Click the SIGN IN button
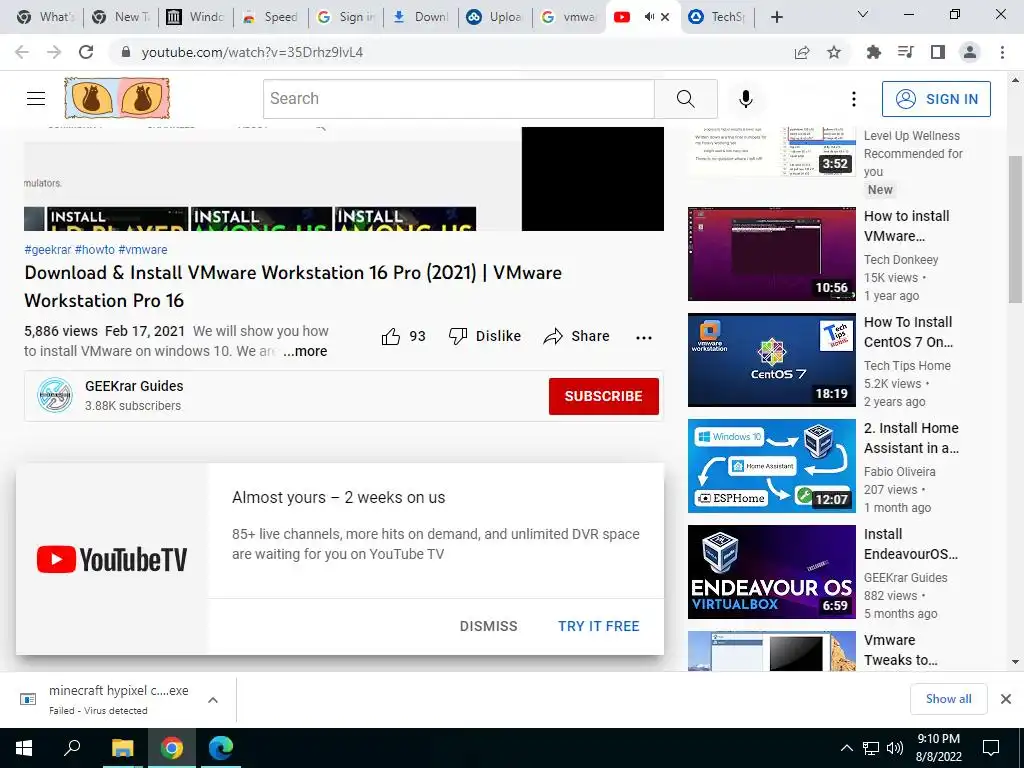The height and width of the screenshot is (768, 1024). [x=936, y=99]
